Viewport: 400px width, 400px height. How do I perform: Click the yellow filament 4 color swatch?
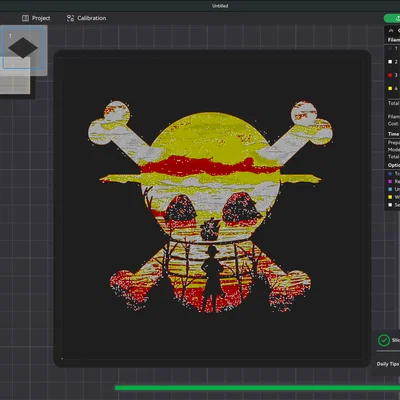coord(390,88)
